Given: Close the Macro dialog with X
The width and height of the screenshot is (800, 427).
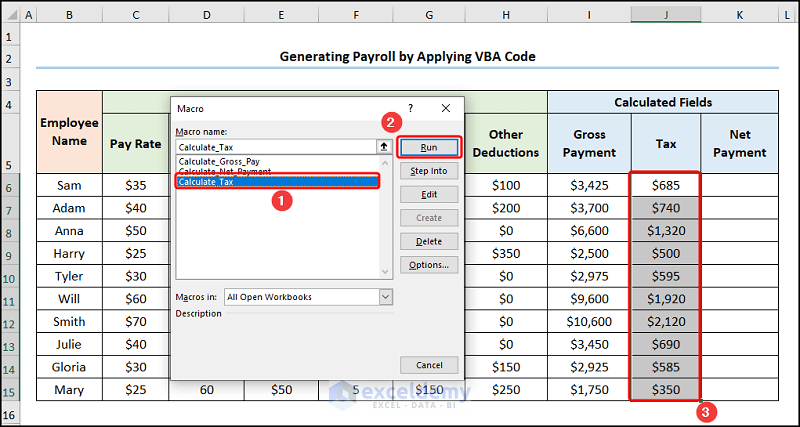Looking at the screenshot, I should tap(446, 107).
